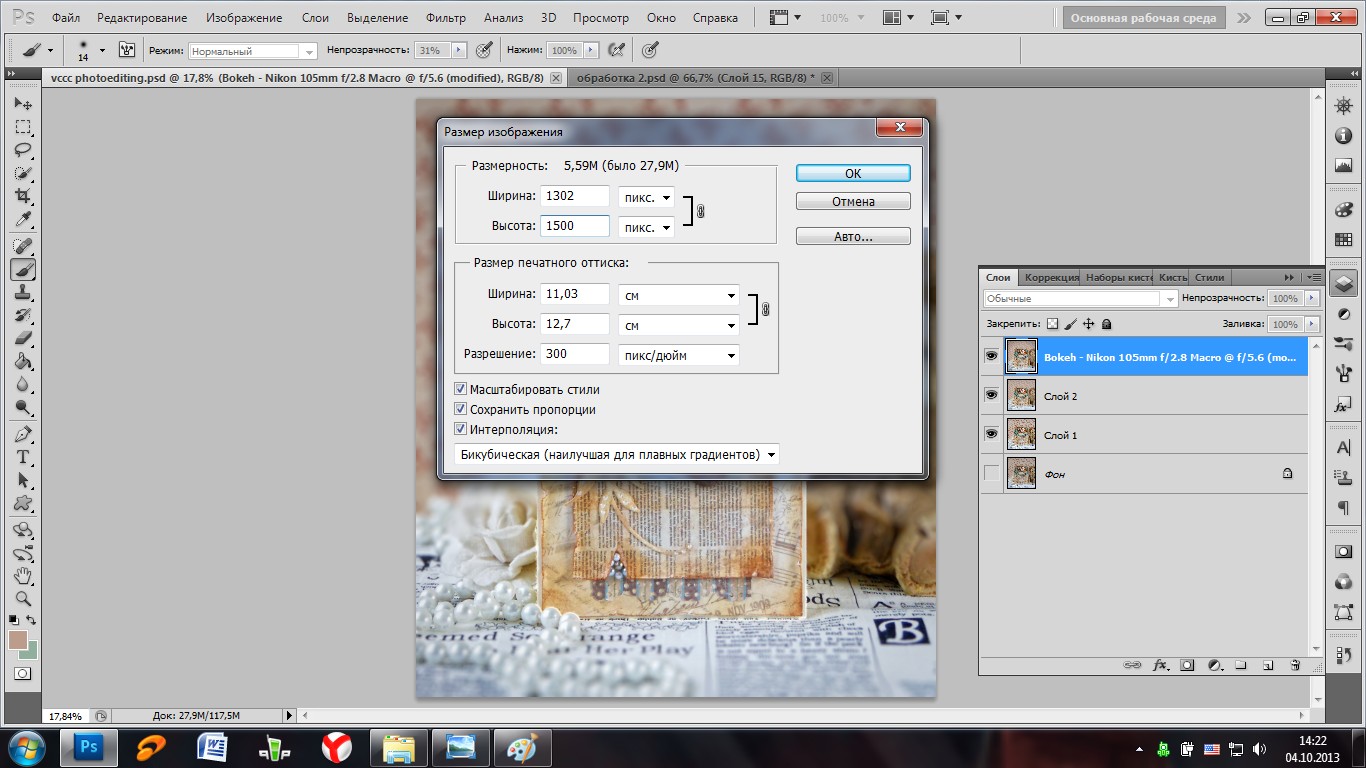Select the Blur tool
Viewport: 1366px width, 768px height.
23,384
